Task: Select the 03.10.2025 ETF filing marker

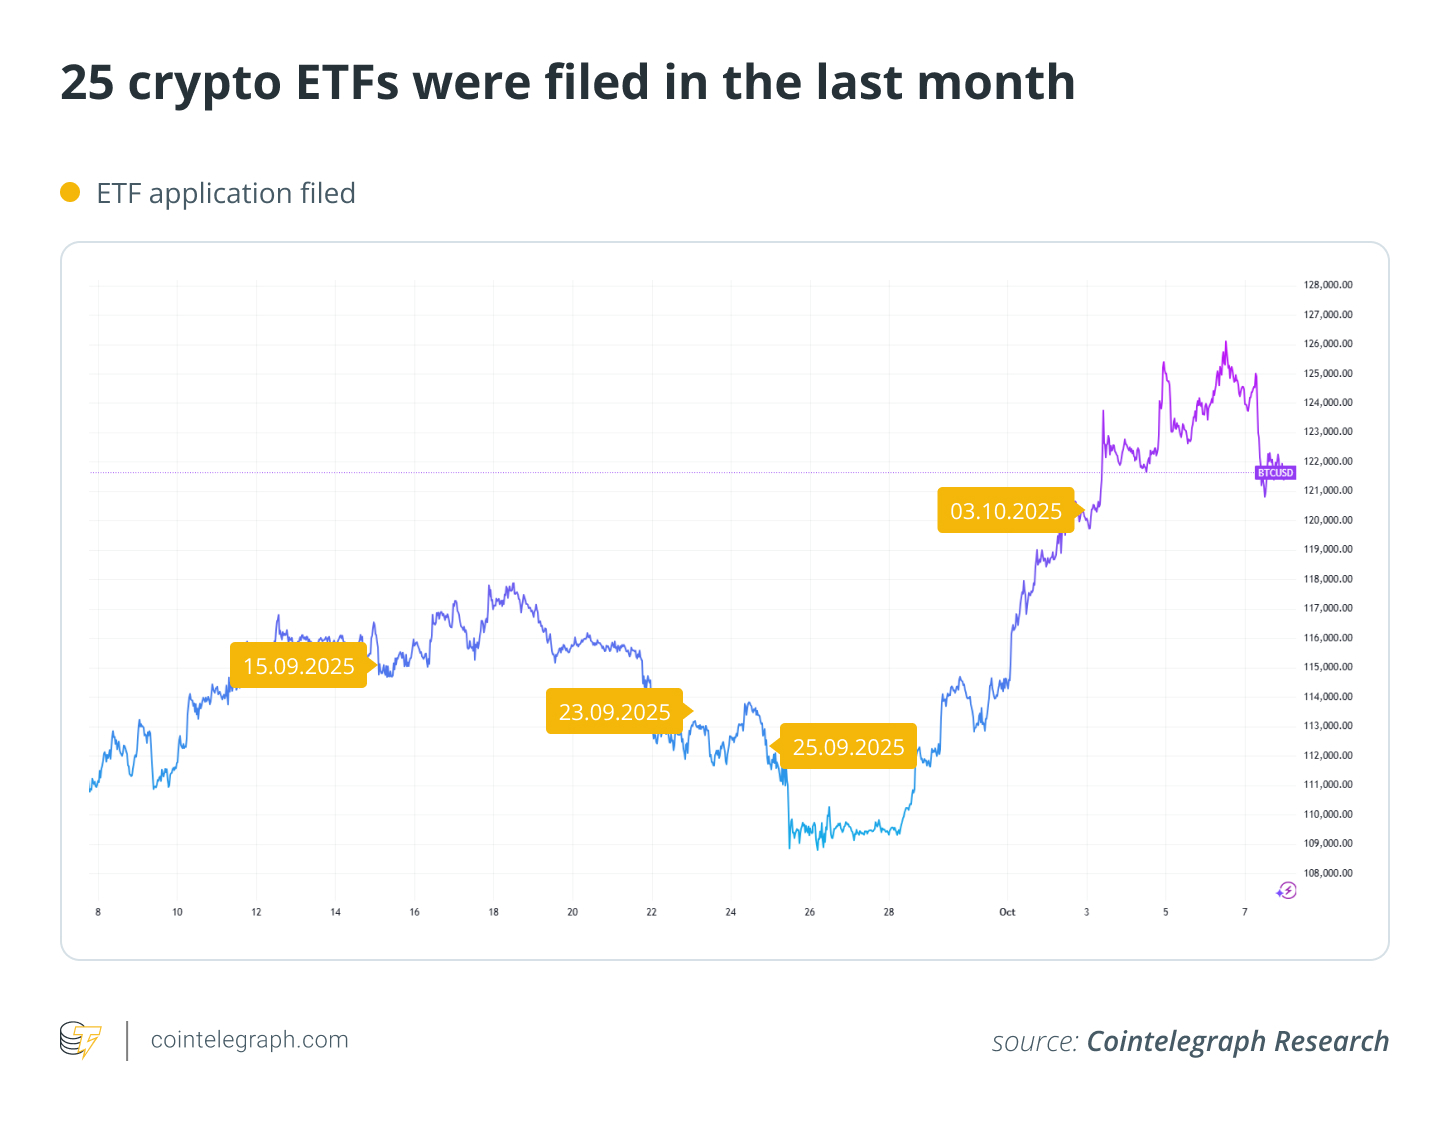Action: tap(1006, 511)
